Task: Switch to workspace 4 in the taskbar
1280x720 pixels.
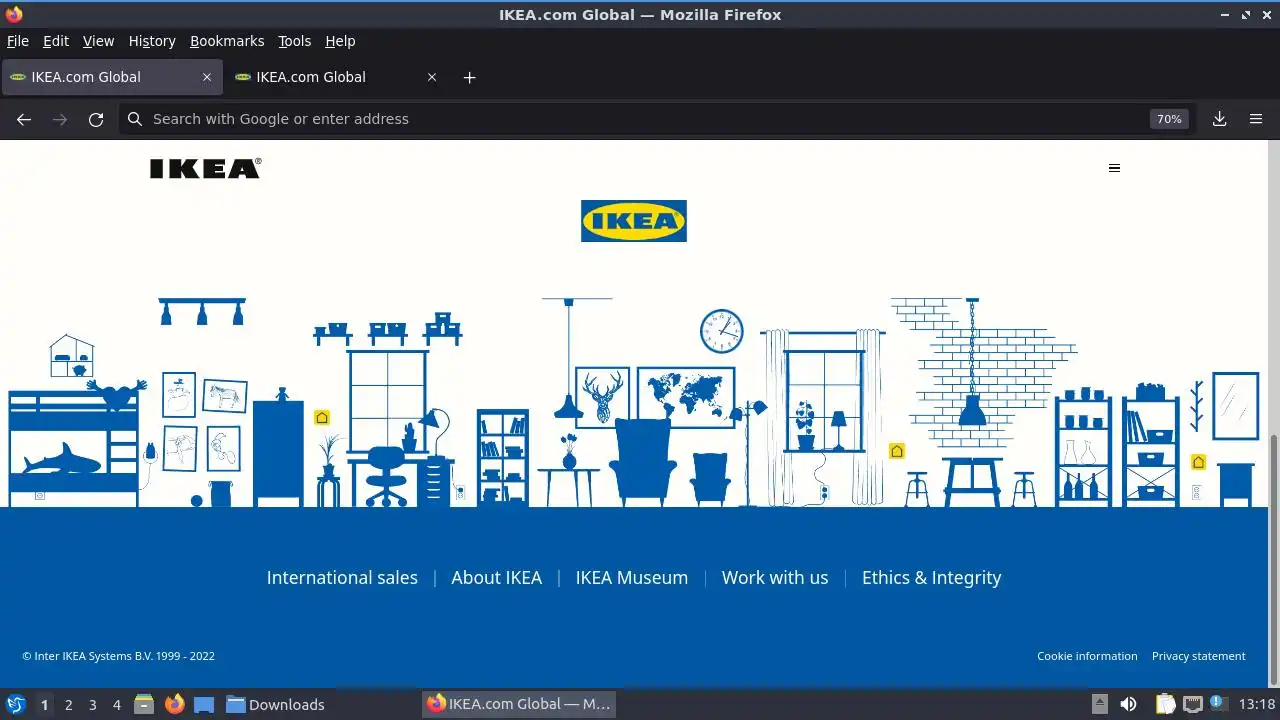Action: point(116,705)
